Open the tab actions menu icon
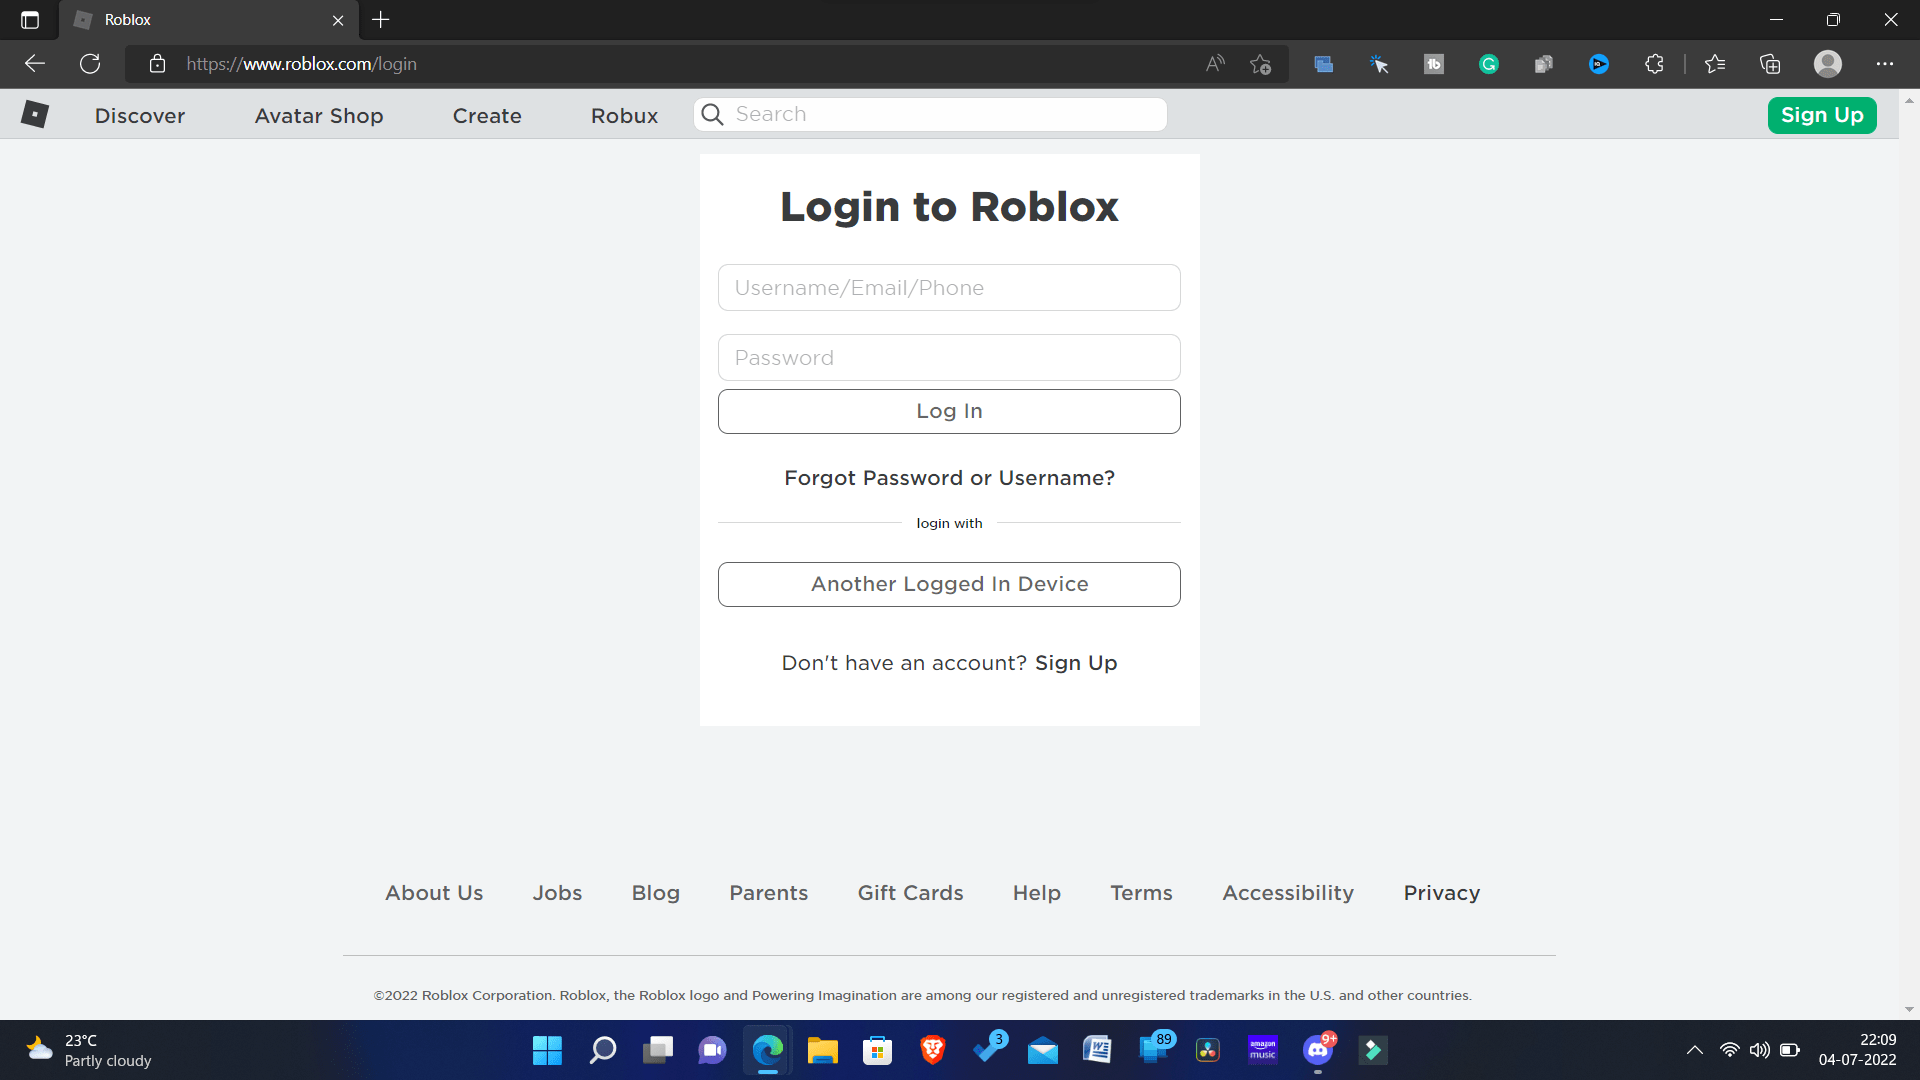This screenshot has height=1080, width=1920. pyautogui.click(x=29, y=19)
